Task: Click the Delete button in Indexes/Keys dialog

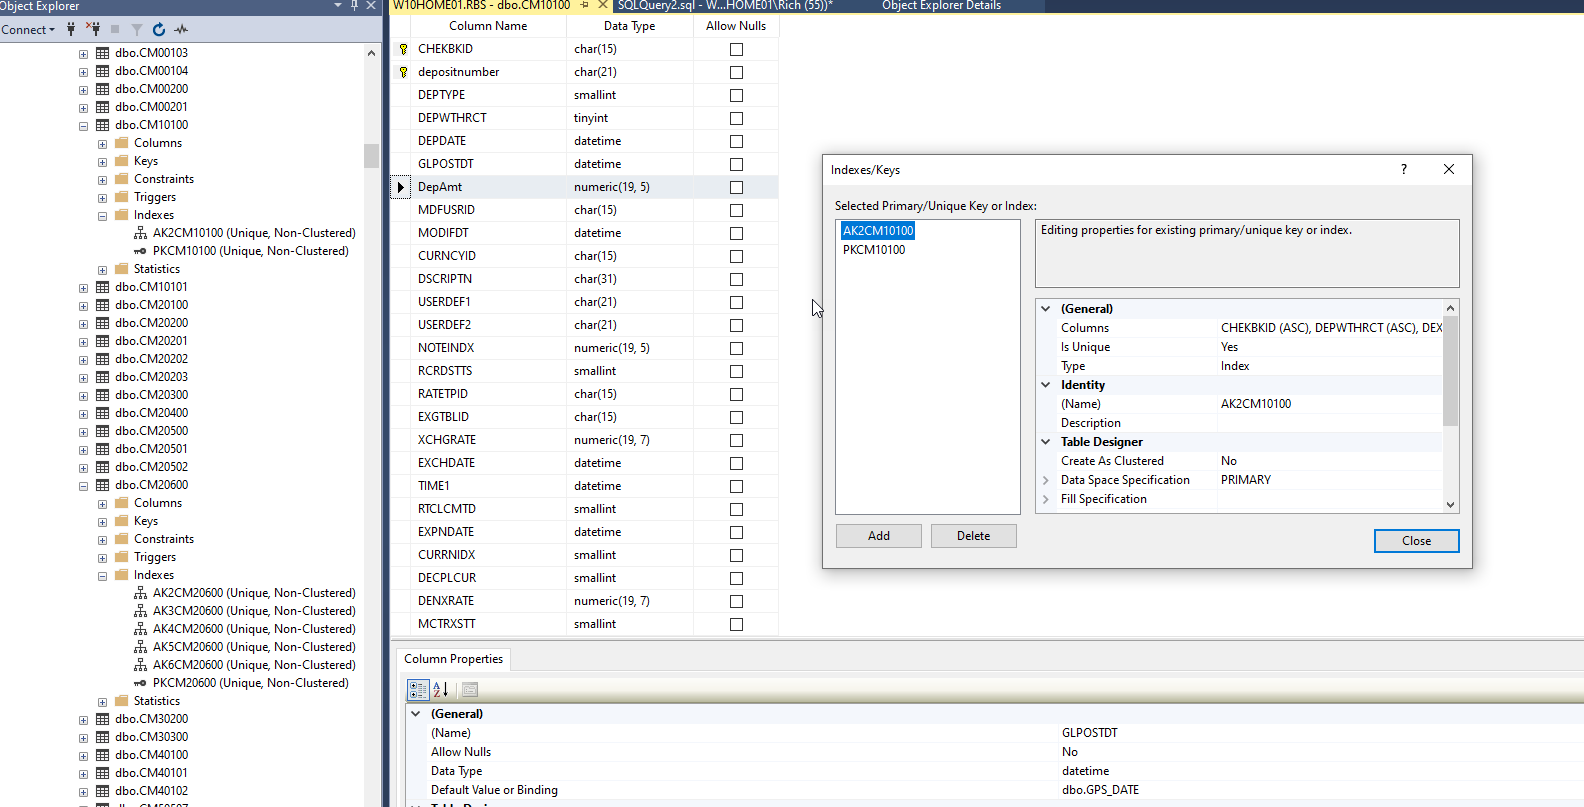Action: tap(973, 536)
